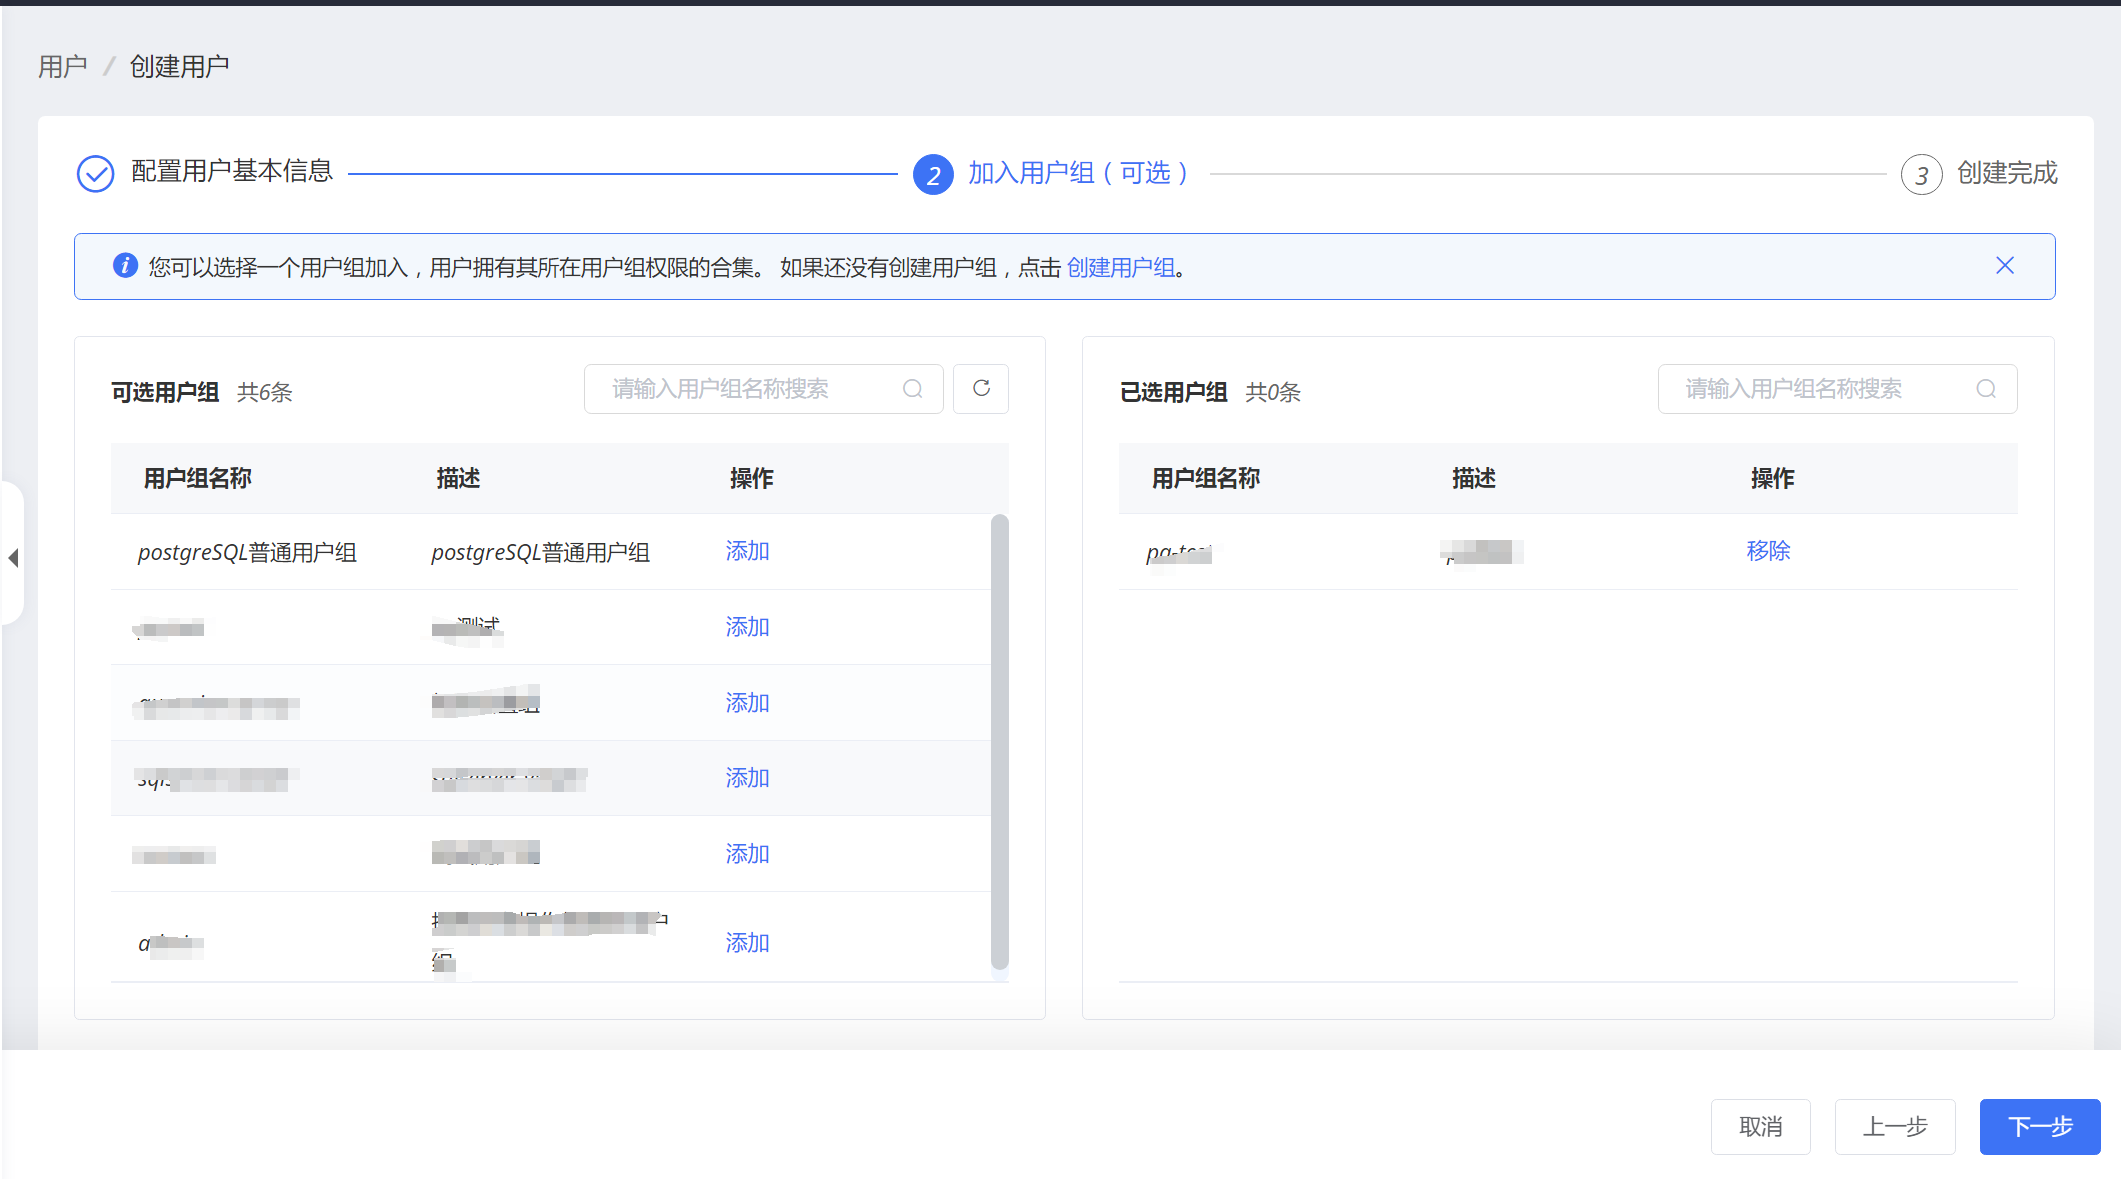Viewport: 2121px width, 1179px height.
Task: Click the 已选用户组 title
Action: (x=1174, y=393)
